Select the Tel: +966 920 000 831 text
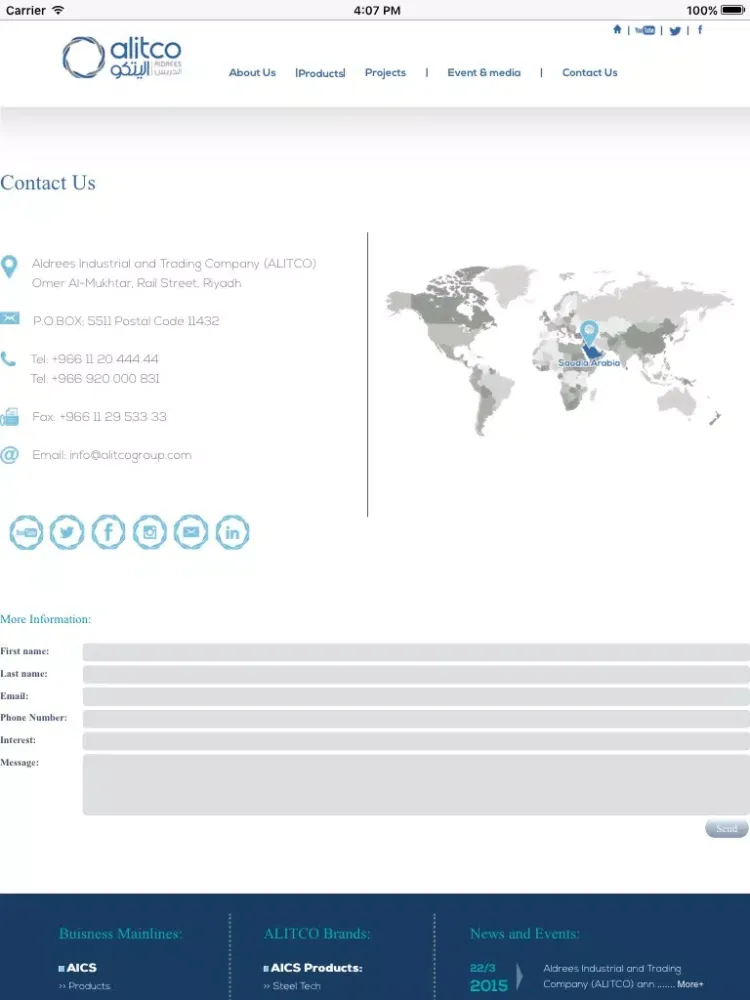This screenshot has height=1000, width=750. (x=95, y=379)
